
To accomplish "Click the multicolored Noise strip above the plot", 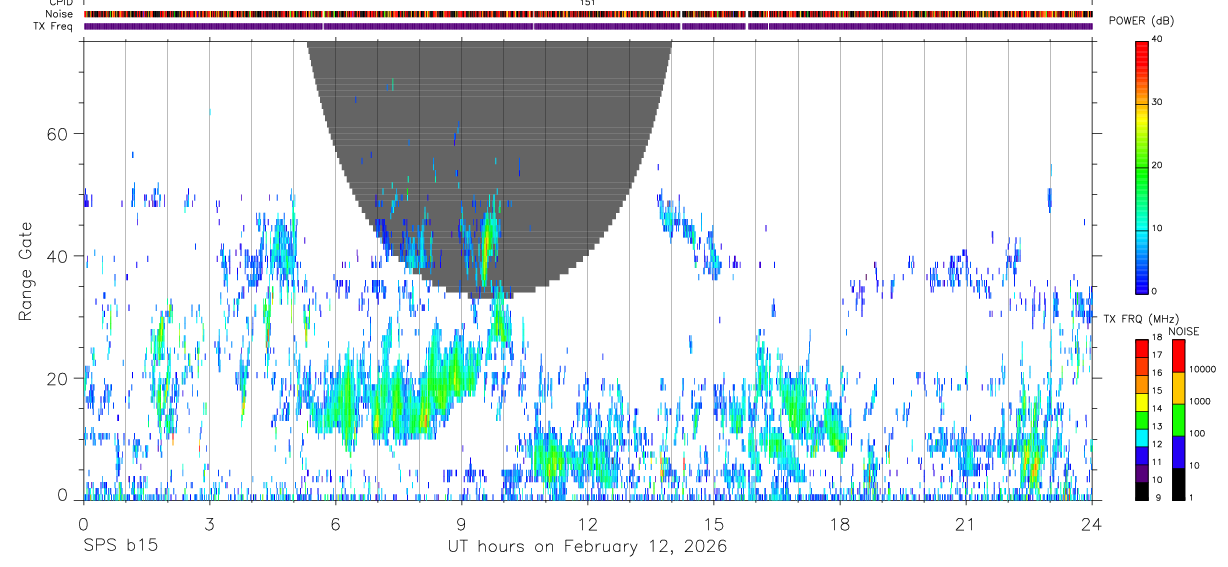I will (x=588, y=15).
